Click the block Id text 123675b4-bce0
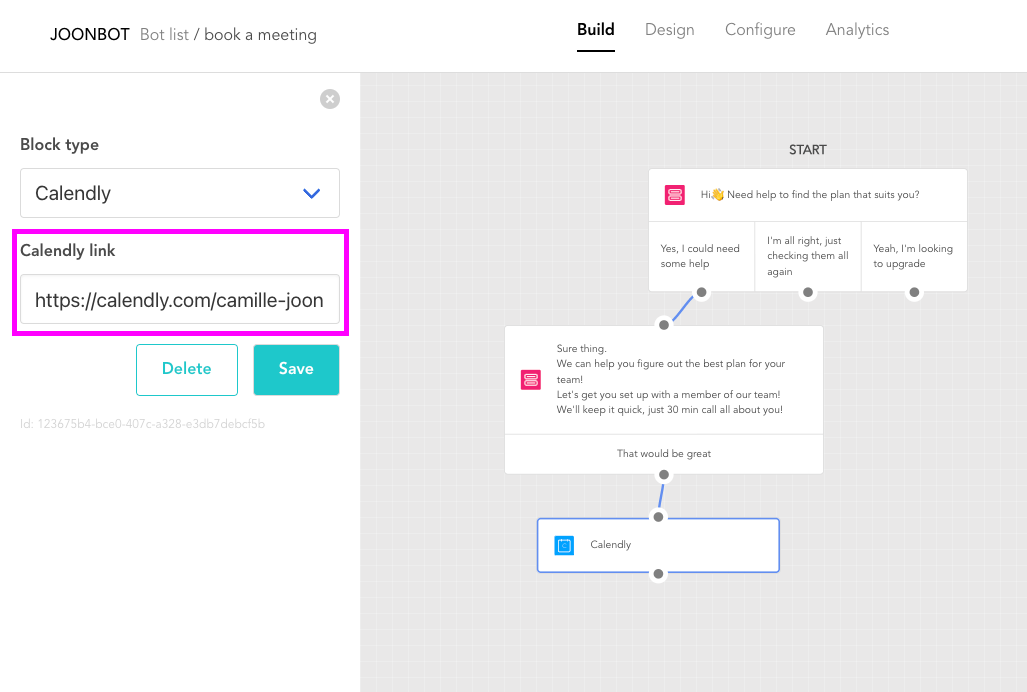Screen dimensions: 1027x692 tap(142, 424)
